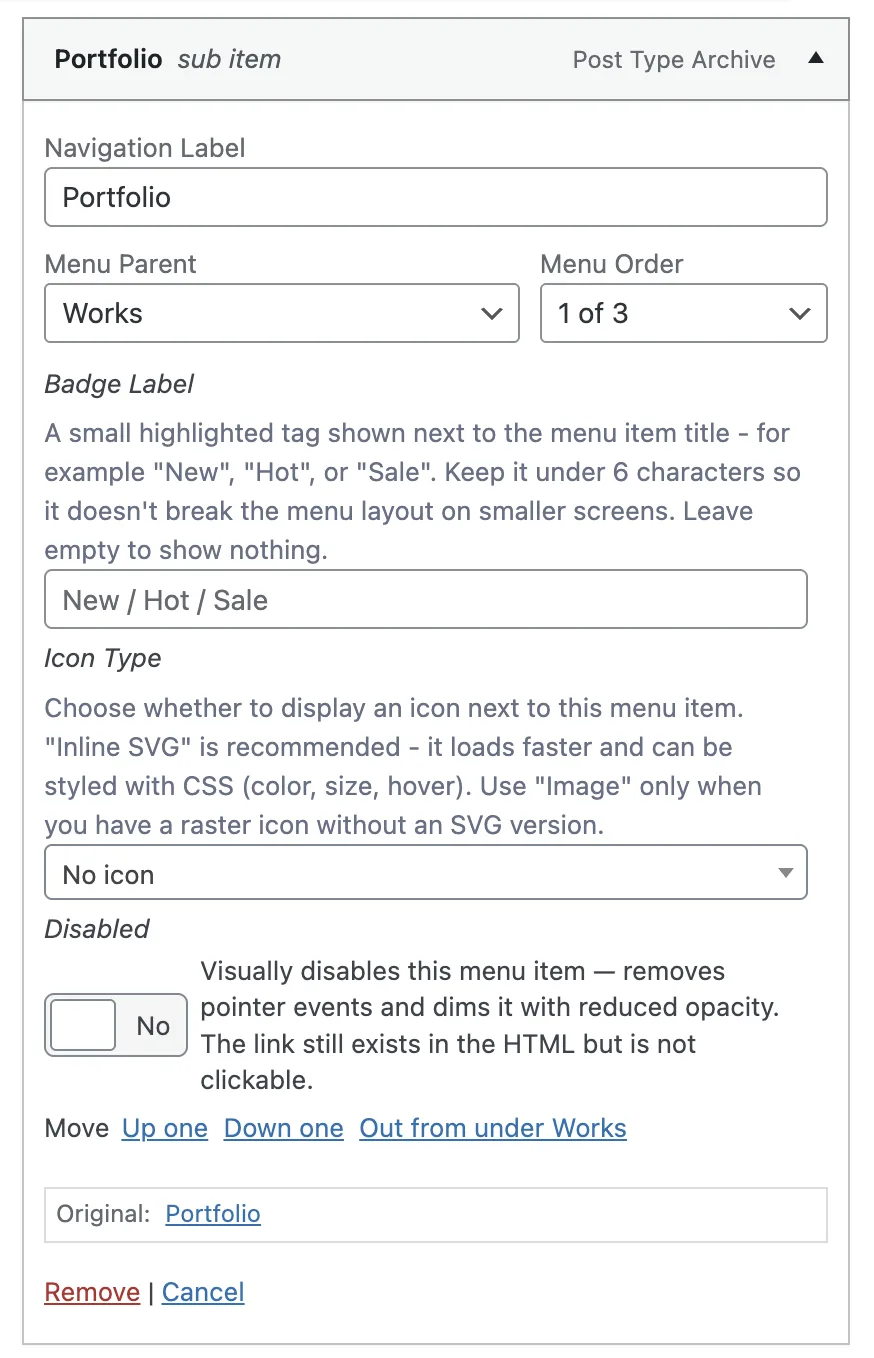
Task: Click the Navigation Label text field
Action: [436, 197]
